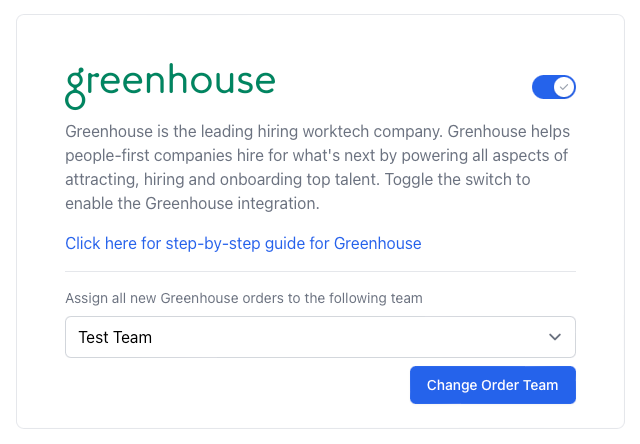Disable the Greenhouse integration switch
The height and width of the screenshot is (444, 640).
554,87
